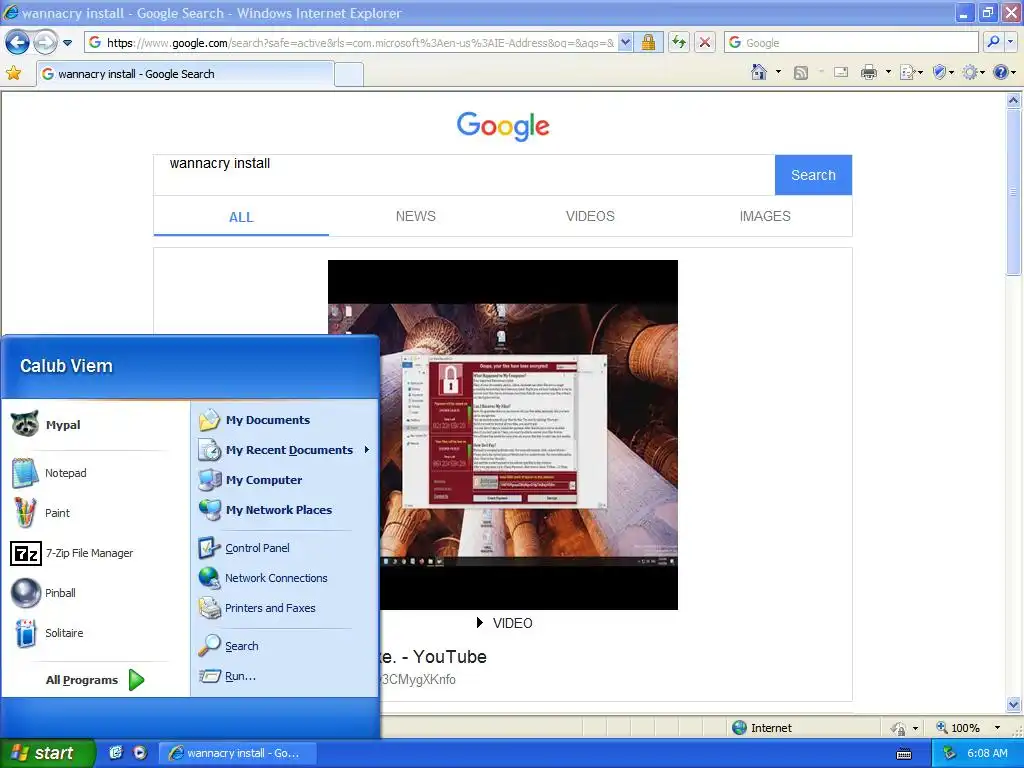Click the Home icon in command bar

click(x=759, y=72)
